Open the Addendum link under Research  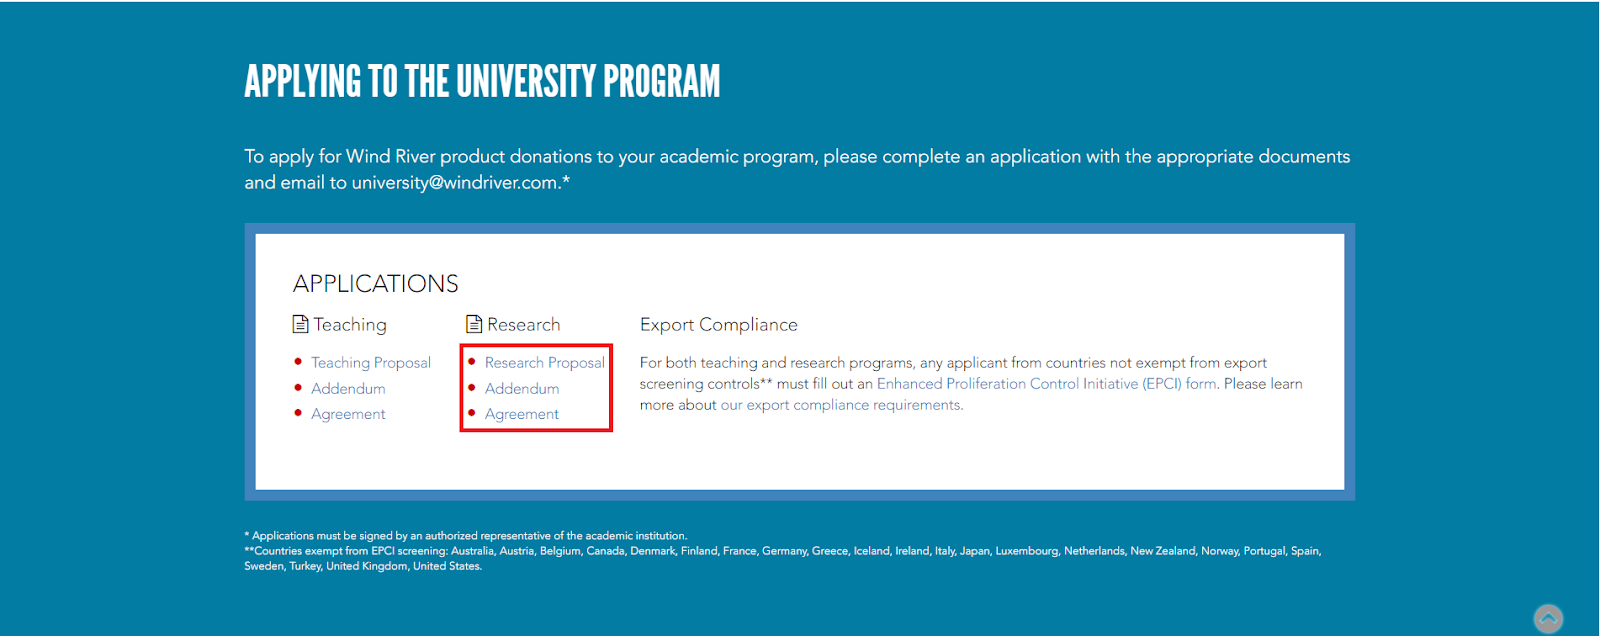(x=522, y=388)
